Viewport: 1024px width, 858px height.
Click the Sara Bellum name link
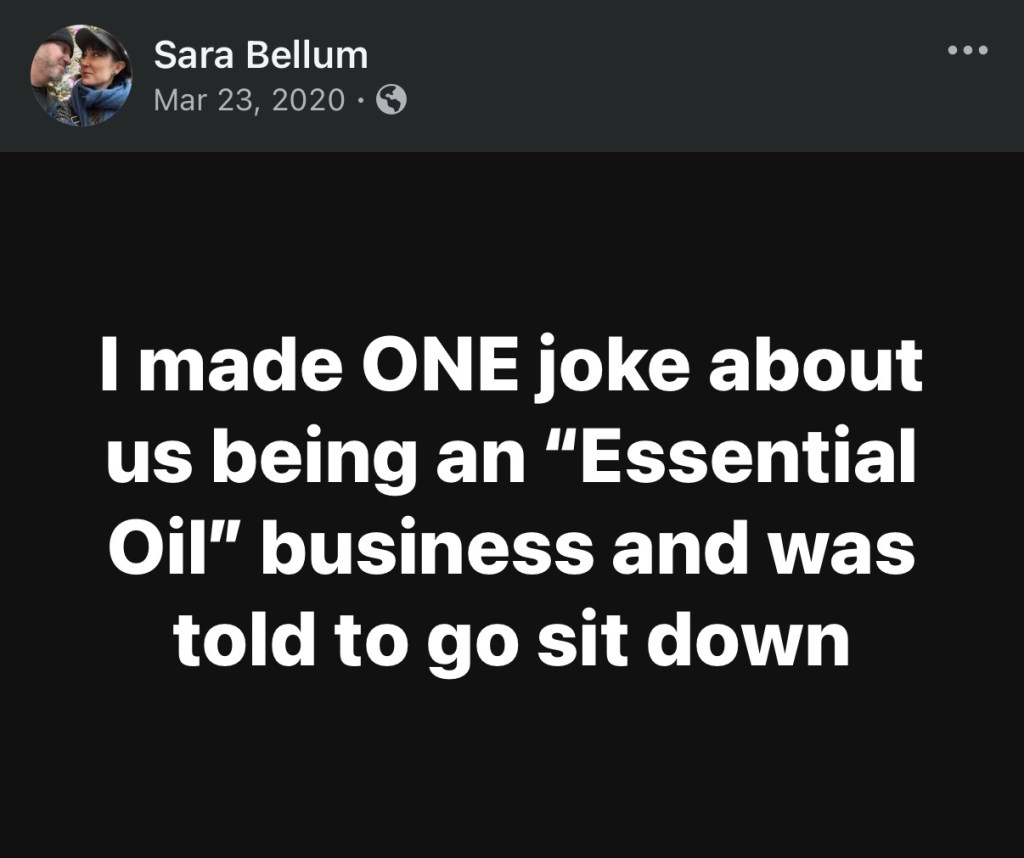click(x=261, y=56)
